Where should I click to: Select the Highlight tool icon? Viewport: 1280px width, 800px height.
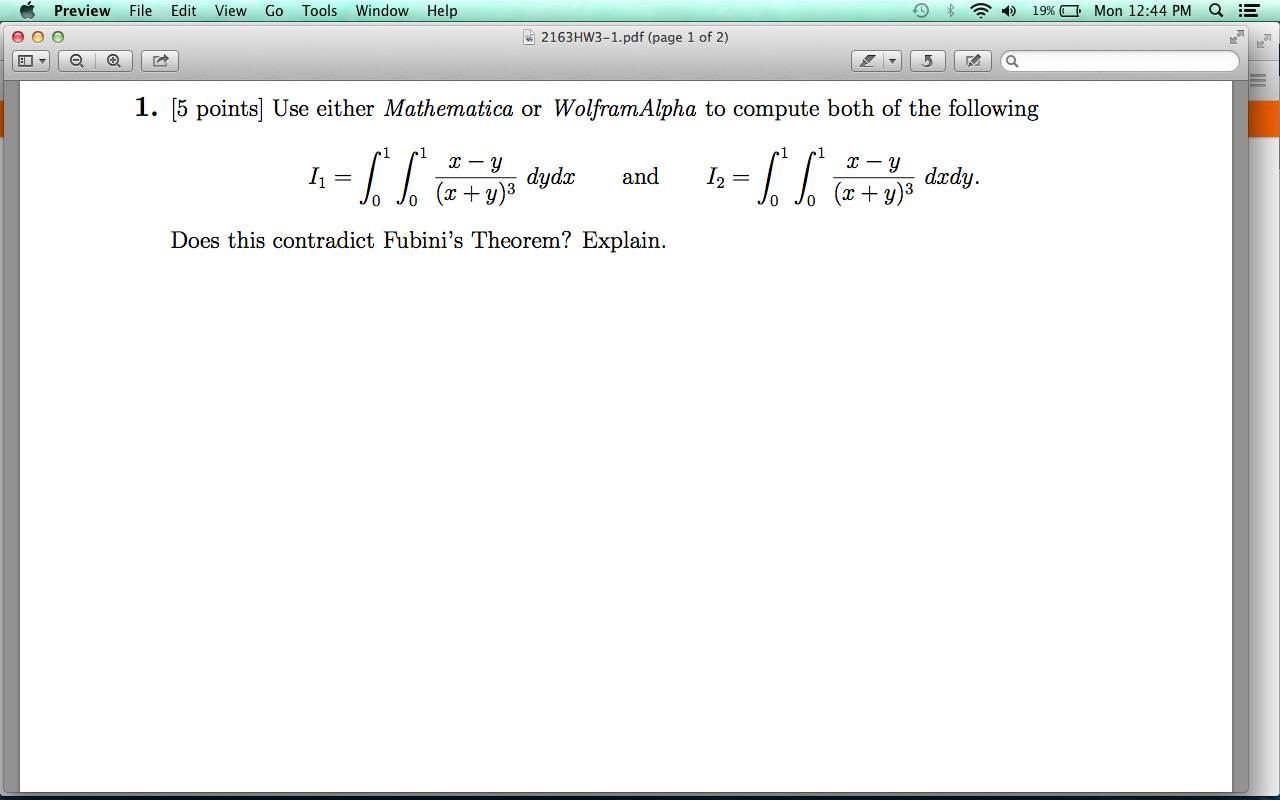pyautogui.click(x=868, y=60)
